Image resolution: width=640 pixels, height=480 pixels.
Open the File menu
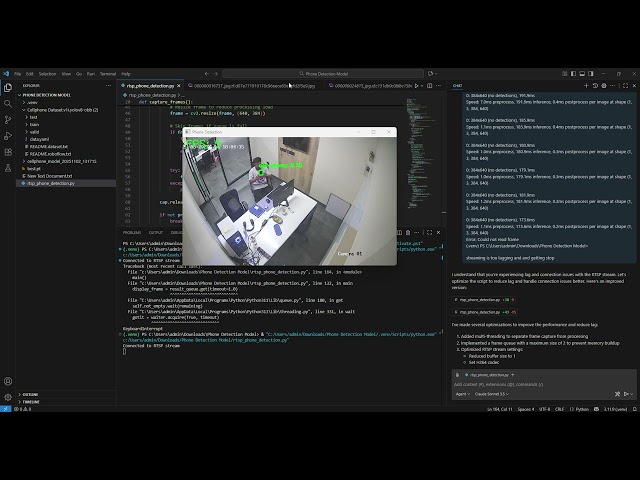[x=18, y=74]
